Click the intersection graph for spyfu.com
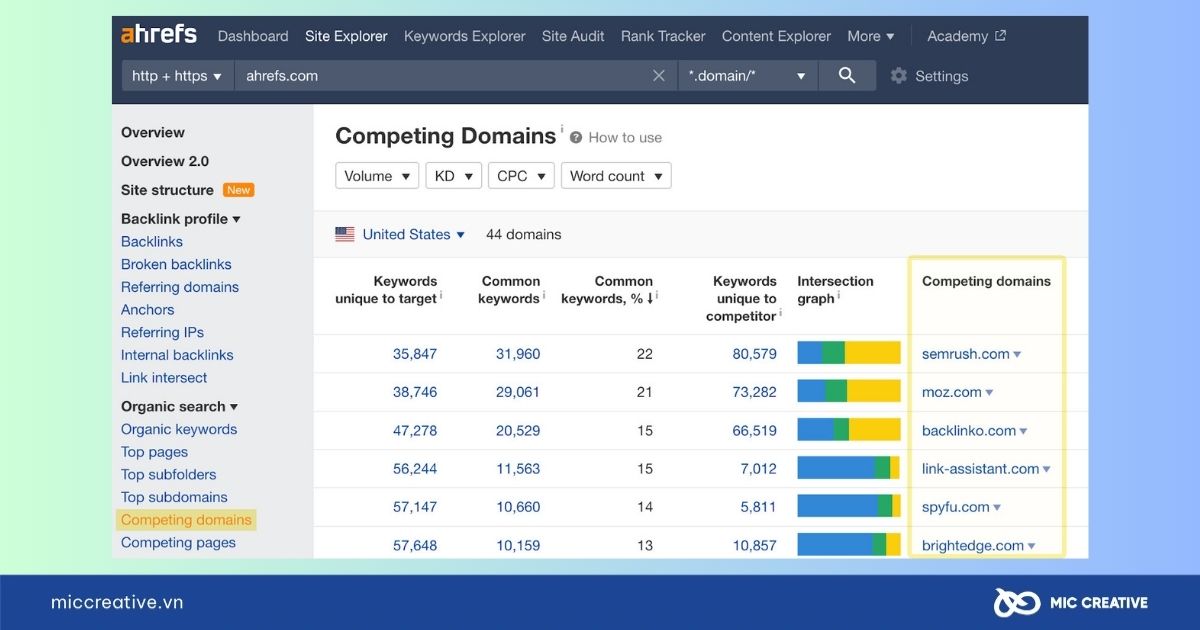 tap(849, 507)
